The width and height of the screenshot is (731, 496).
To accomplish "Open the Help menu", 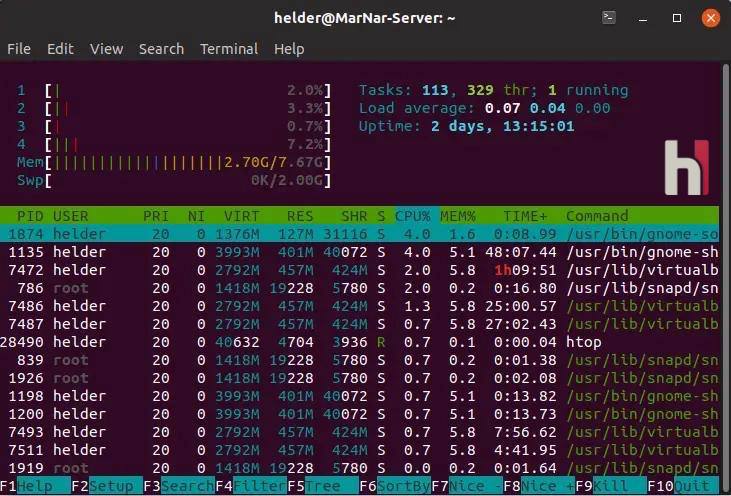I will point(289,49).
